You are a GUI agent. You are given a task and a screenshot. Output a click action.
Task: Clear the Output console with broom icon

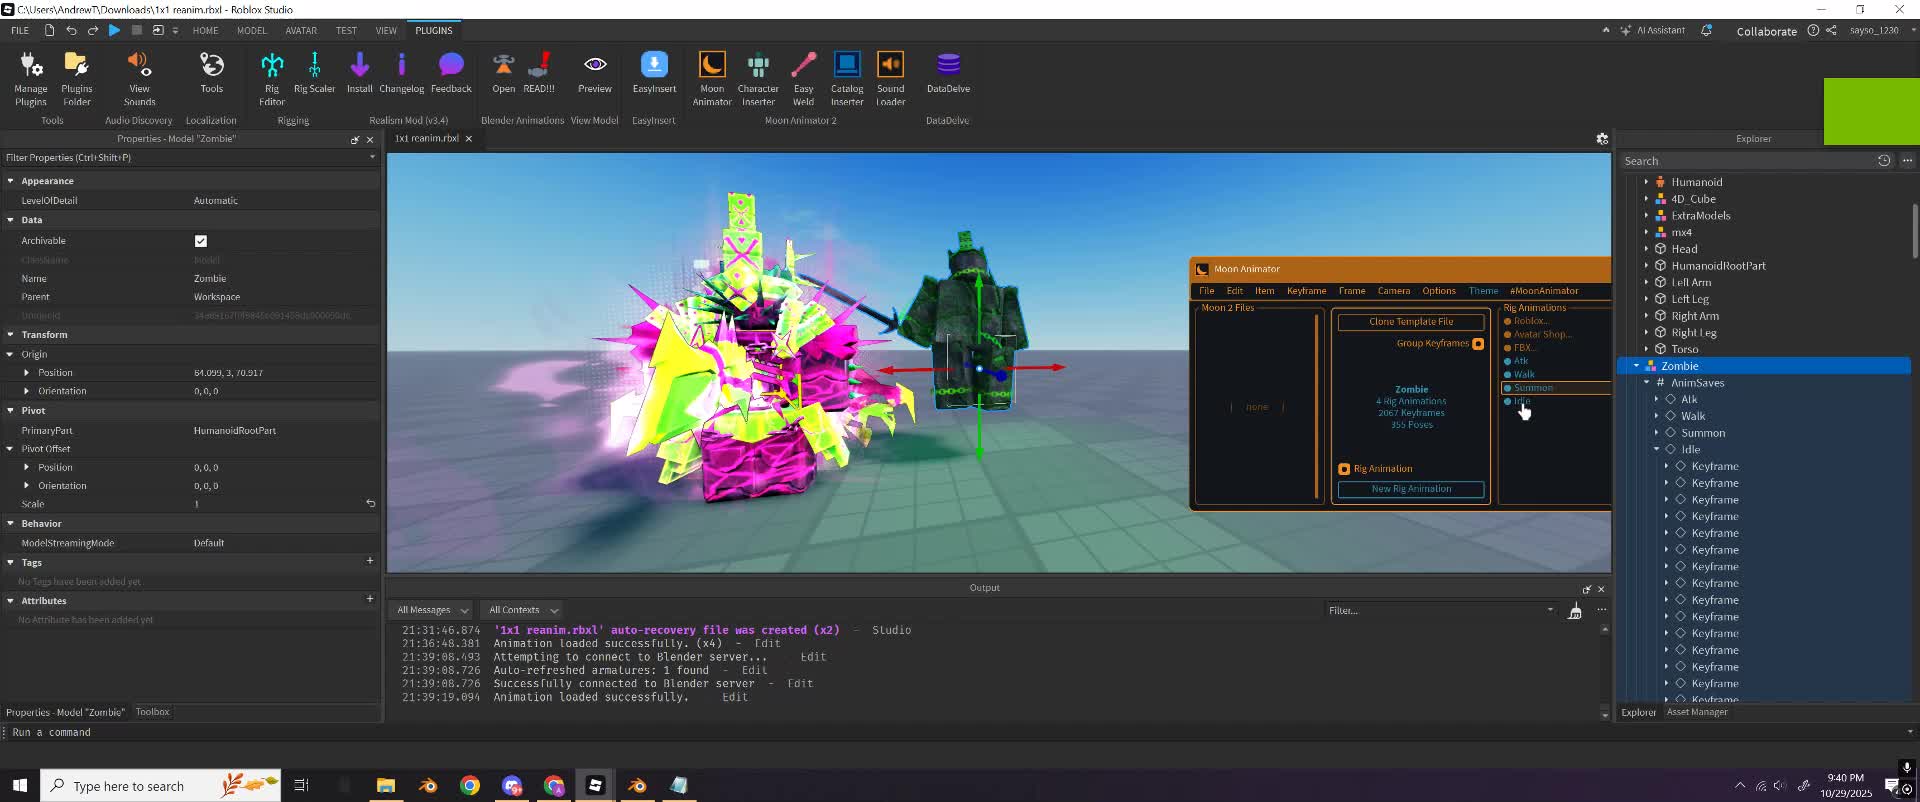point(1575,610)
